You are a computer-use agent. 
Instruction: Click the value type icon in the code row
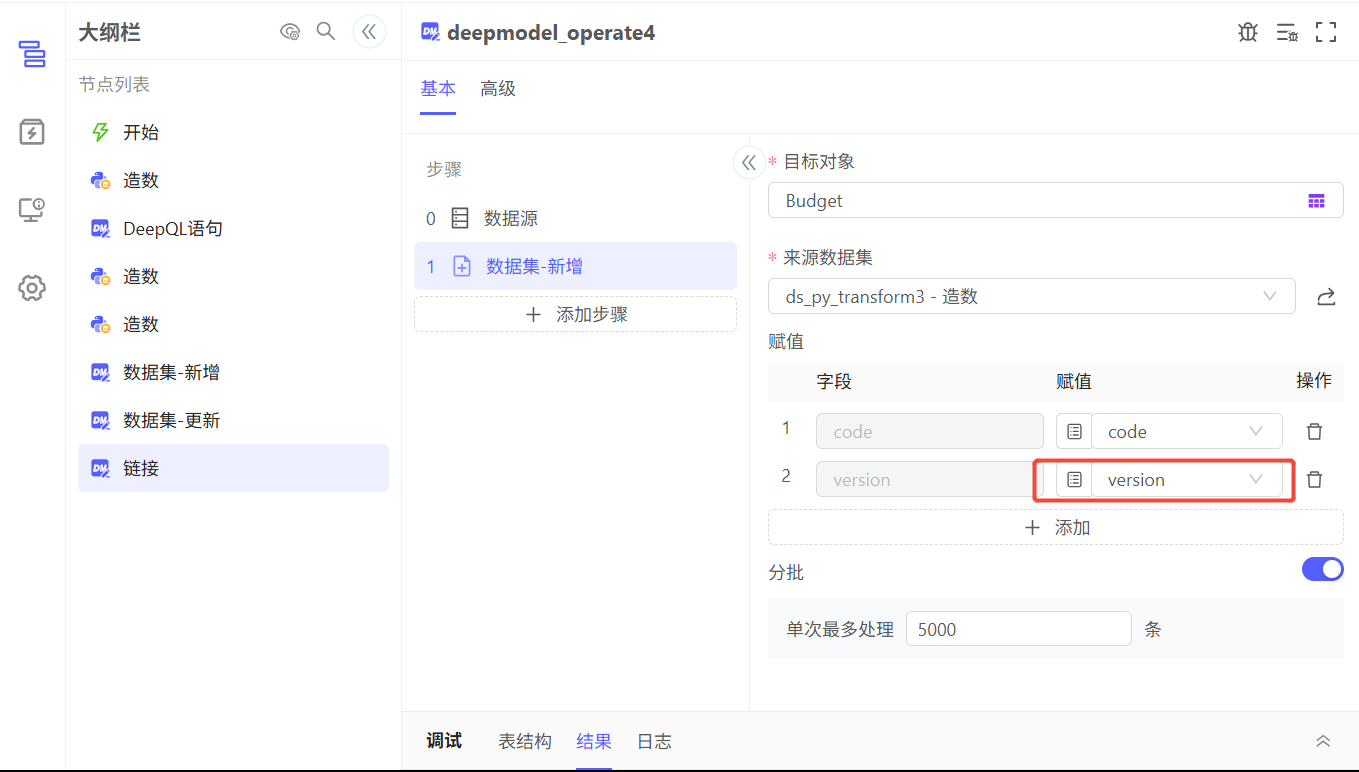pos(1074,432)
